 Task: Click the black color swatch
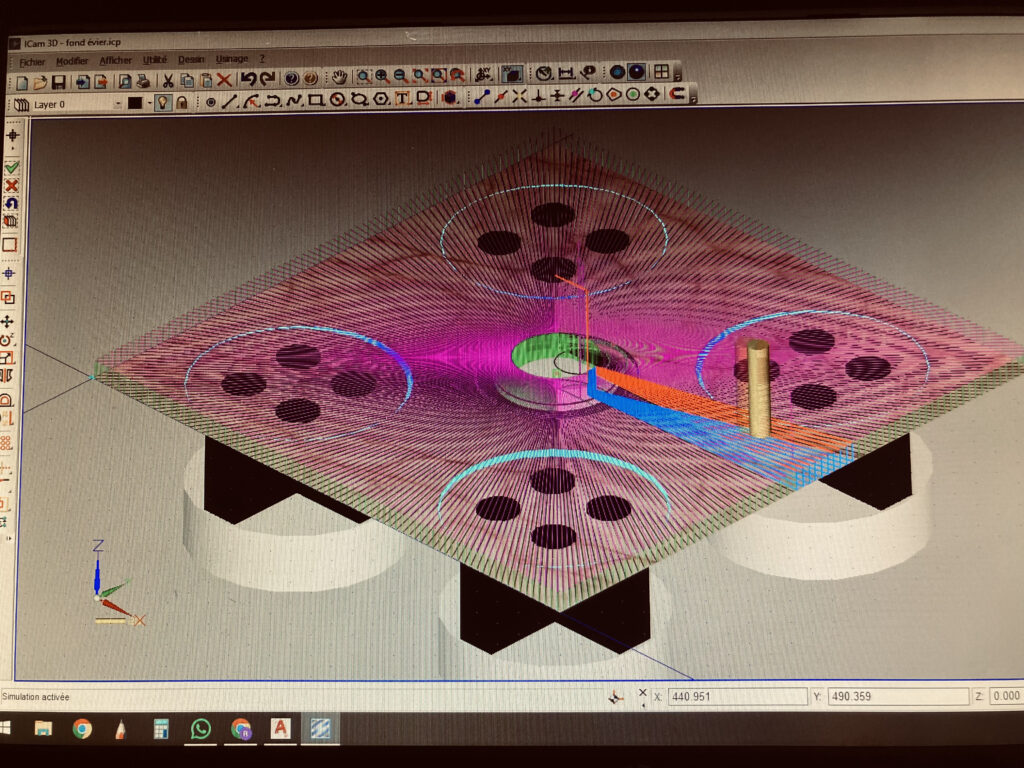click(x=135, y=103)
